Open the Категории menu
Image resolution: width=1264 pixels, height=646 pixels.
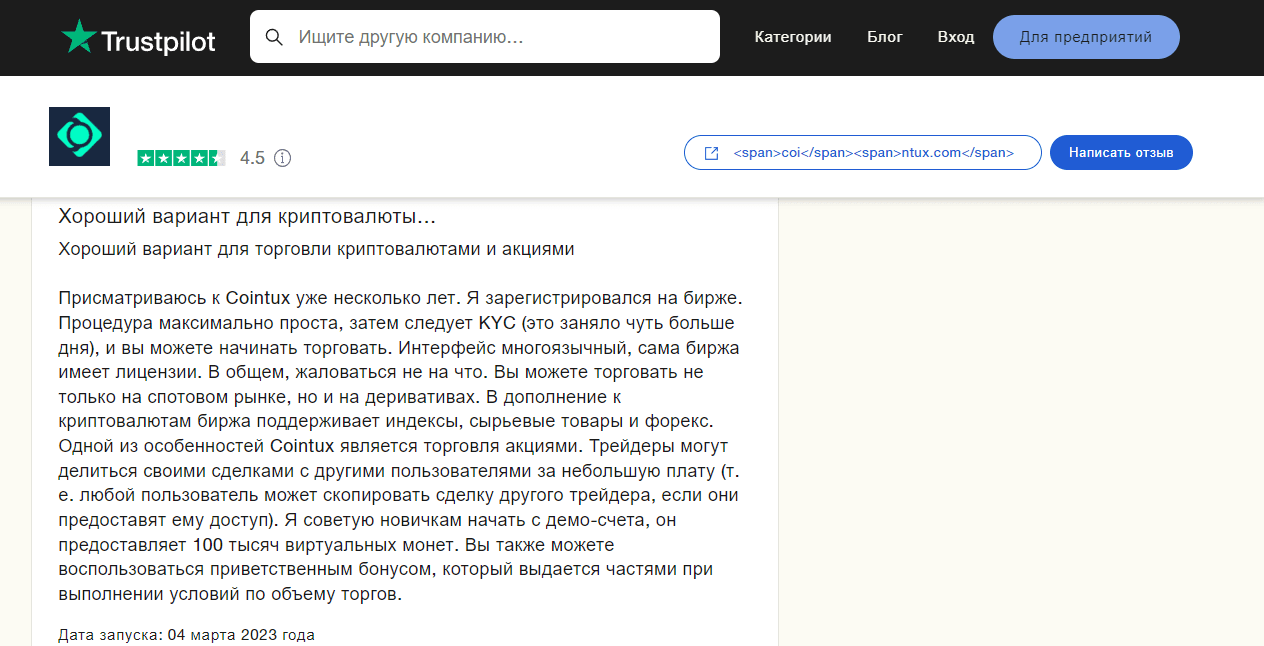[x=793, y=36]
